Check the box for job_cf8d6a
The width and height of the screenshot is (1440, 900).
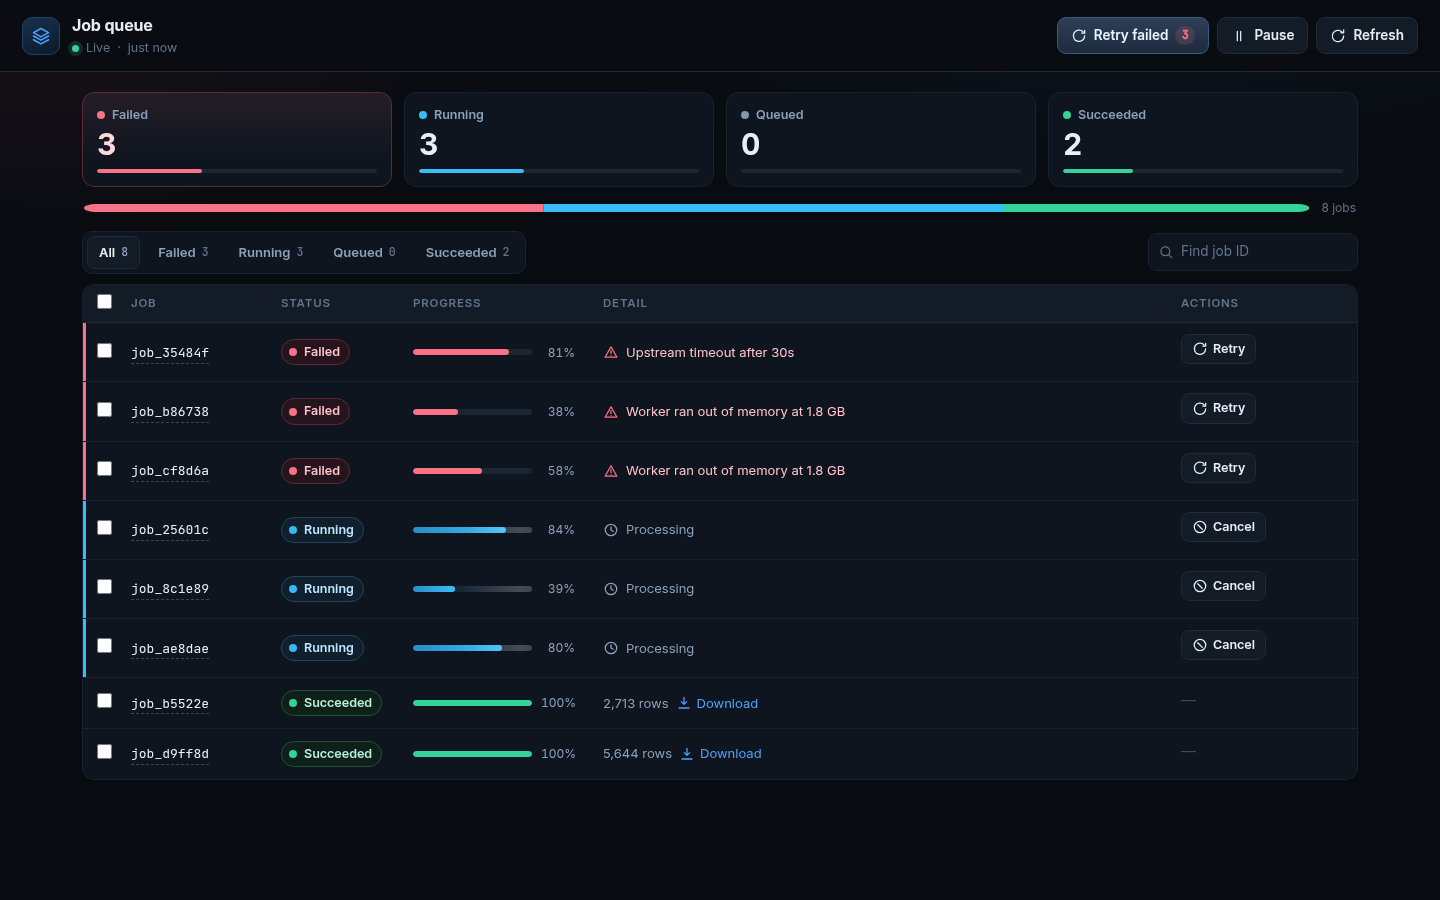click(104, 468)
